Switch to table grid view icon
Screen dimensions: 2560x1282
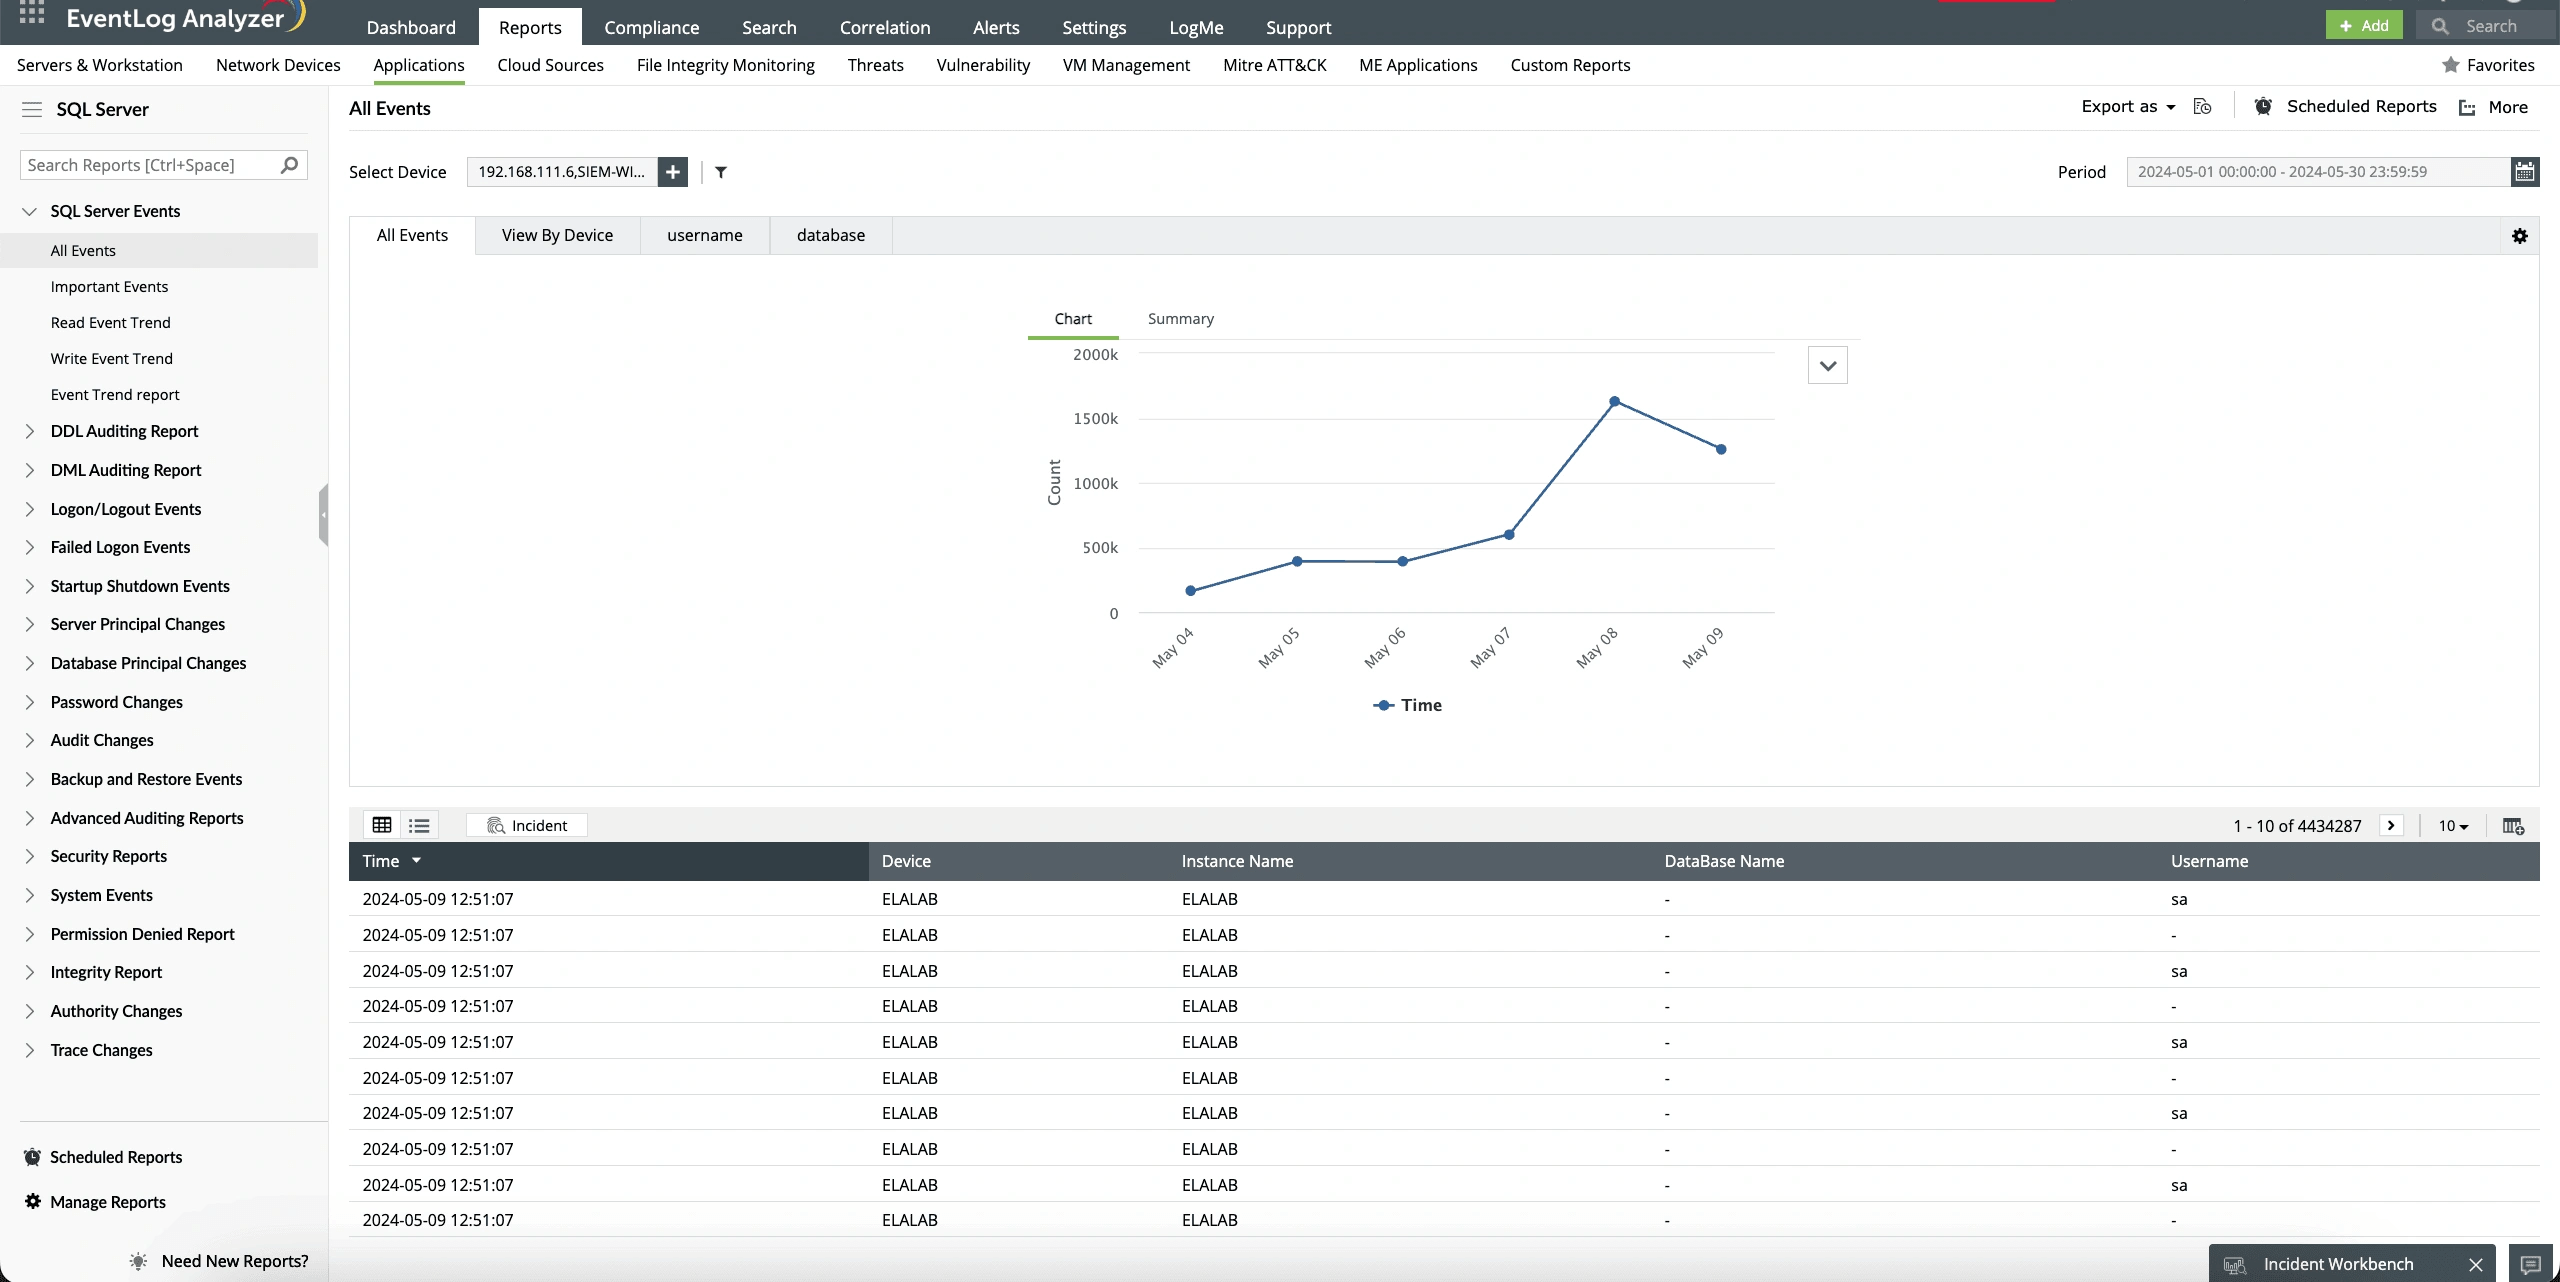[x=382, y=825]
